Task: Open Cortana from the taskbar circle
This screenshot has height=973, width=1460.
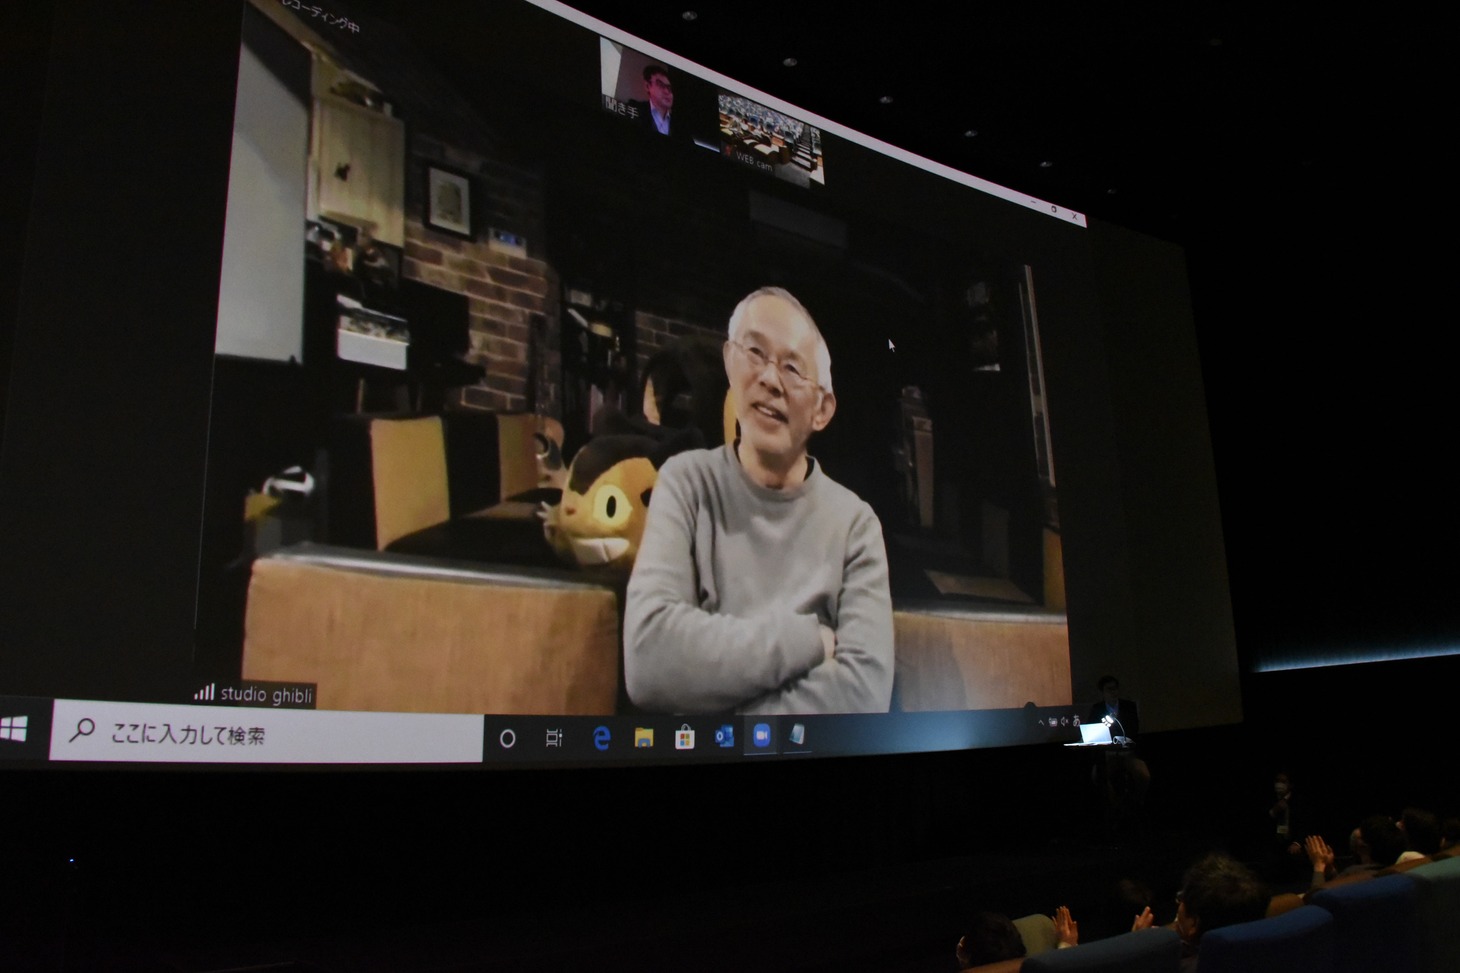Action: 507,739
